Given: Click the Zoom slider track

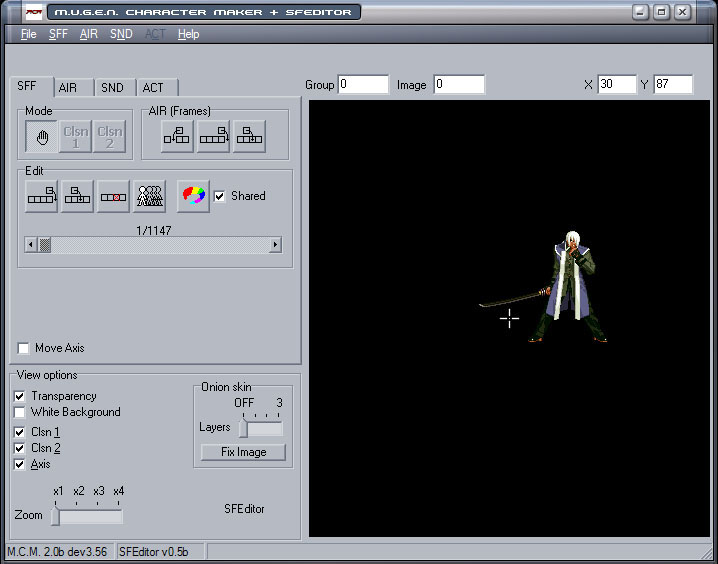Looking at the screenshot, I should click(90, 516).
